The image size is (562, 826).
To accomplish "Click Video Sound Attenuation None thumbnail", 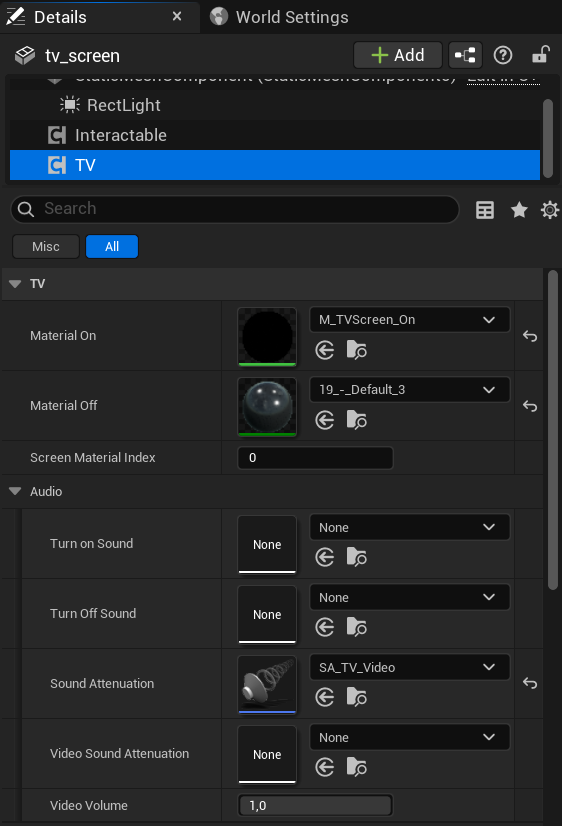I will point(267,754).
